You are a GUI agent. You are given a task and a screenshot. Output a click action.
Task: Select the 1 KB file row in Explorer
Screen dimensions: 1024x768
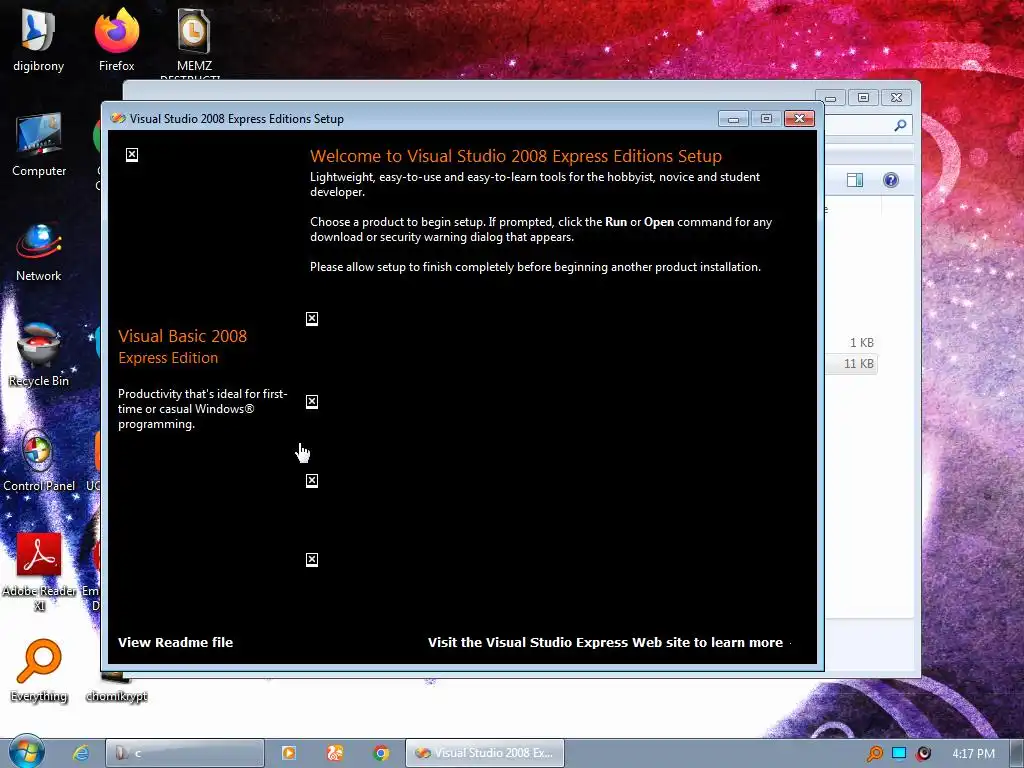click(x=852, y=343)
